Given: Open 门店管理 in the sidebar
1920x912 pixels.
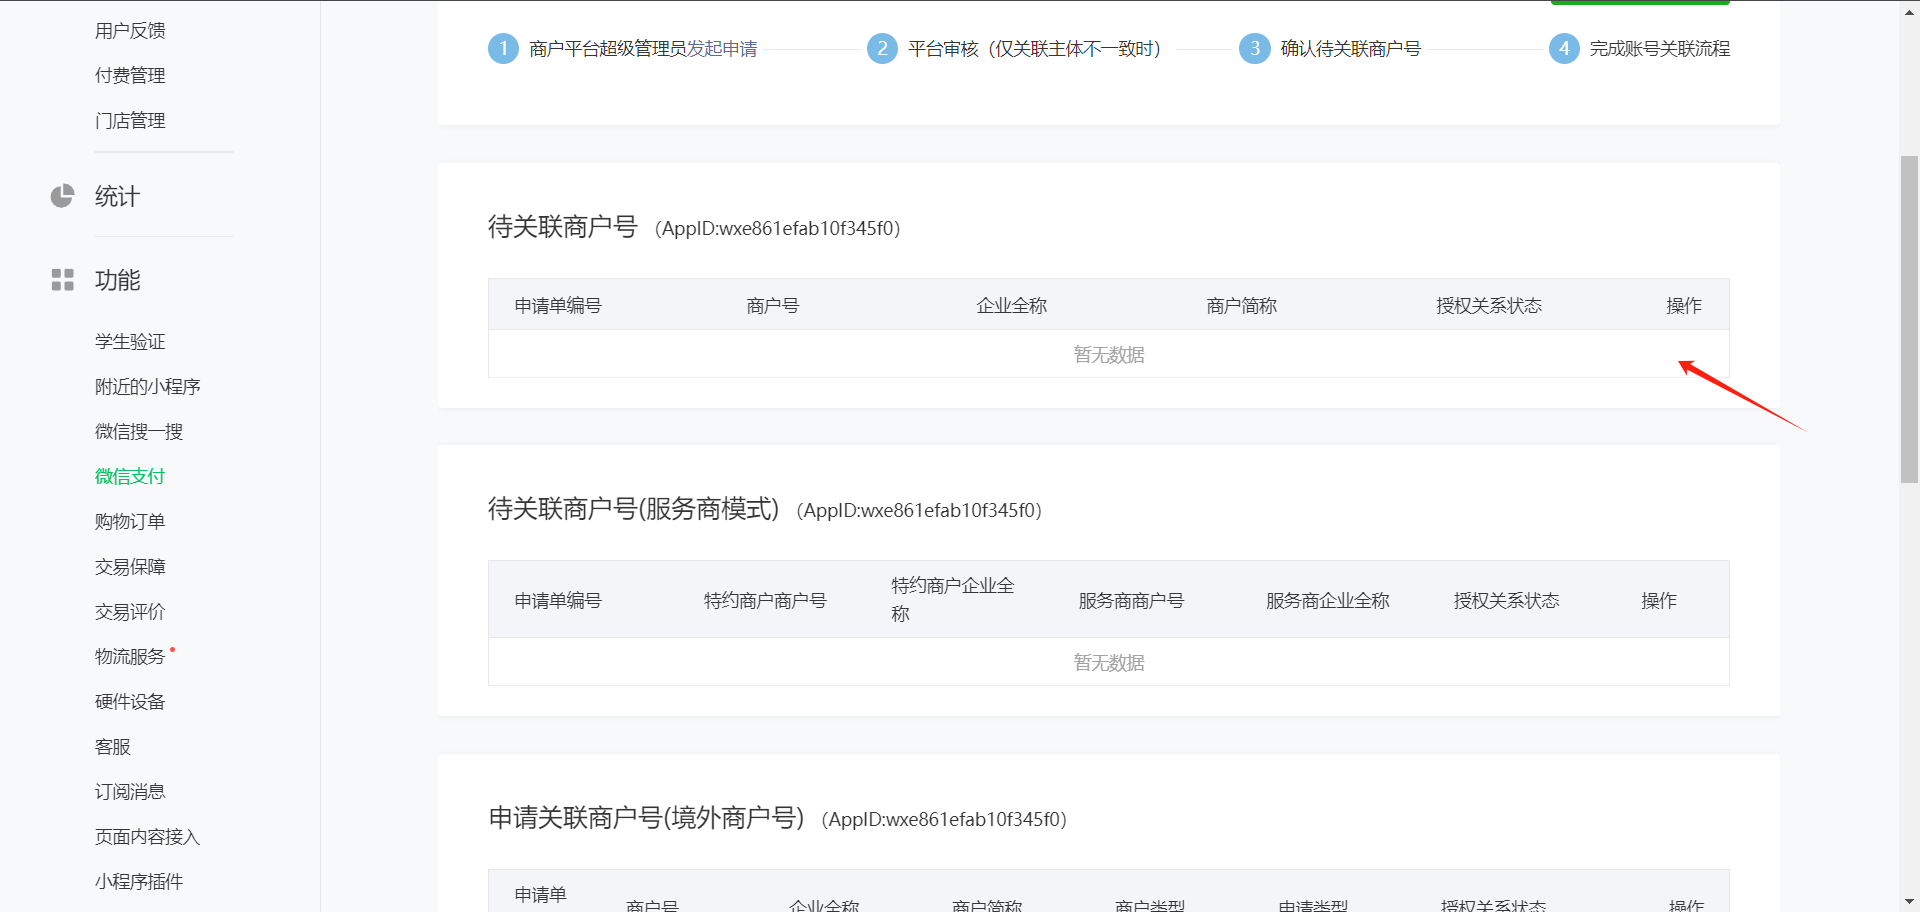Looking at the screenshot, I should (130, 121).
